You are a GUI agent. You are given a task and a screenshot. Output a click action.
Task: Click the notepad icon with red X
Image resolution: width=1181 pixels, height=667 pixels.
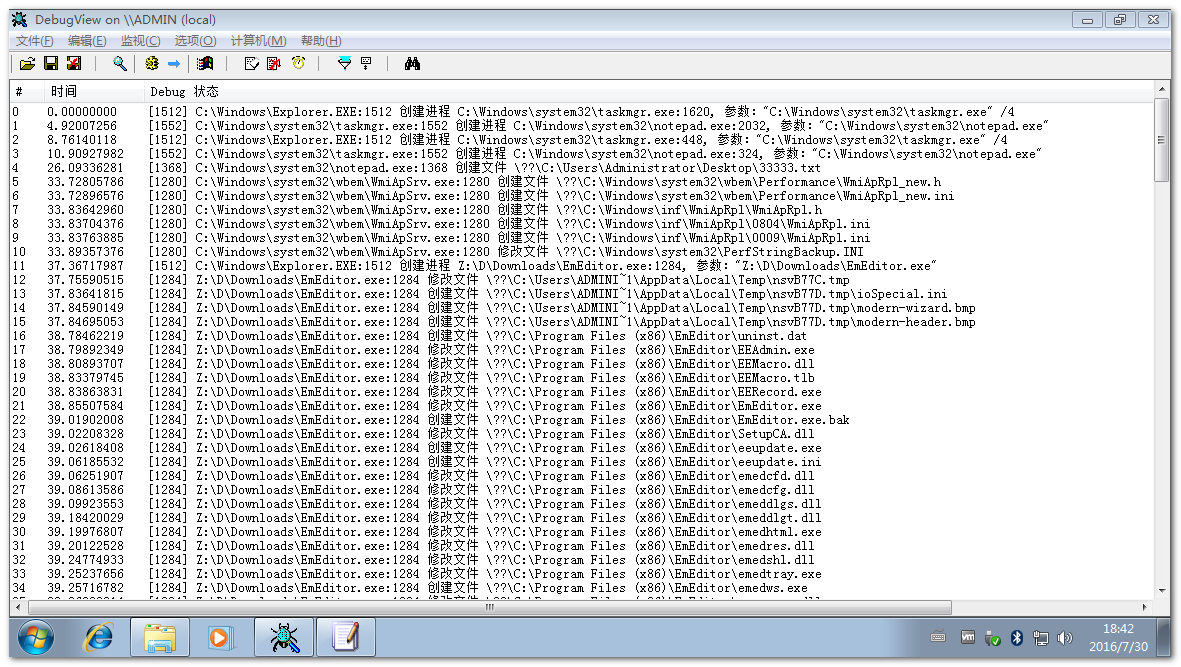pyautogui.click(x=274, y=64)
